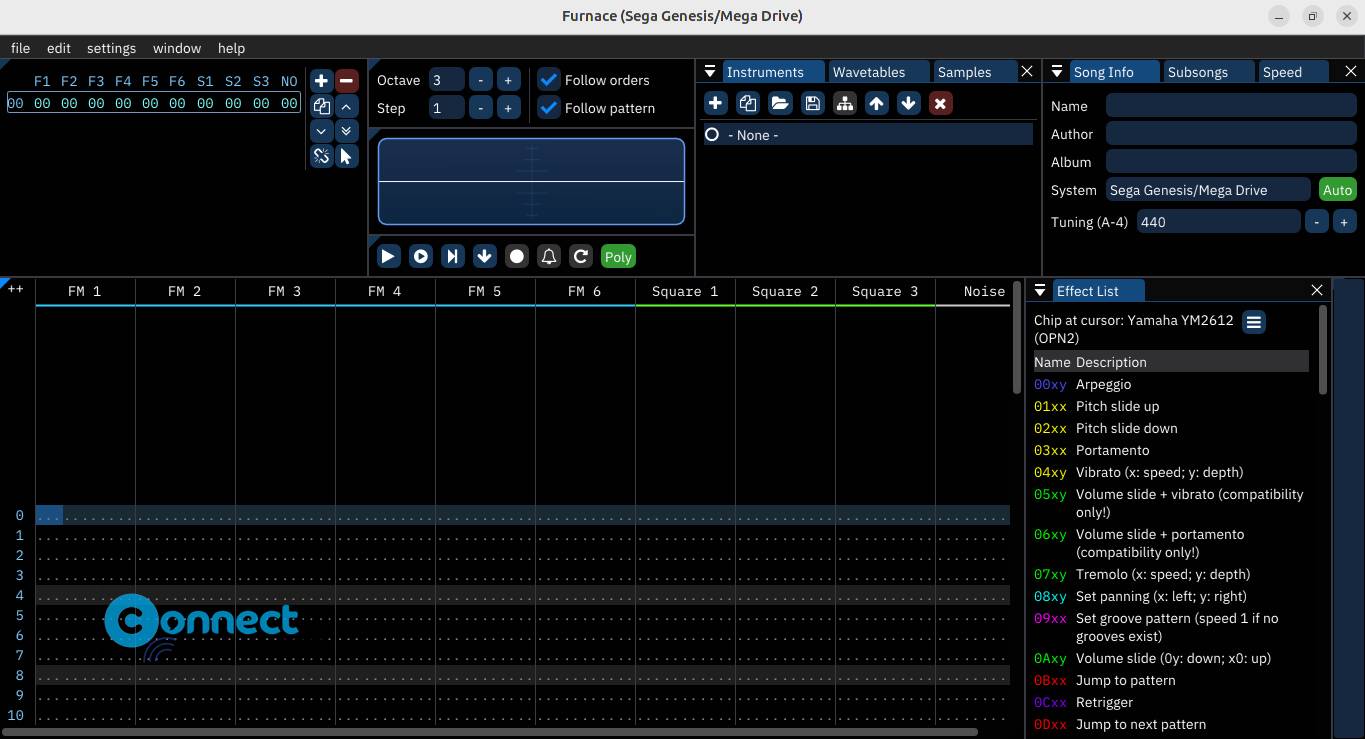This screenshot has width=1365, height=739.
Task: Click the horizontal pattern scrollbar
Action: [x=490, y=732]
